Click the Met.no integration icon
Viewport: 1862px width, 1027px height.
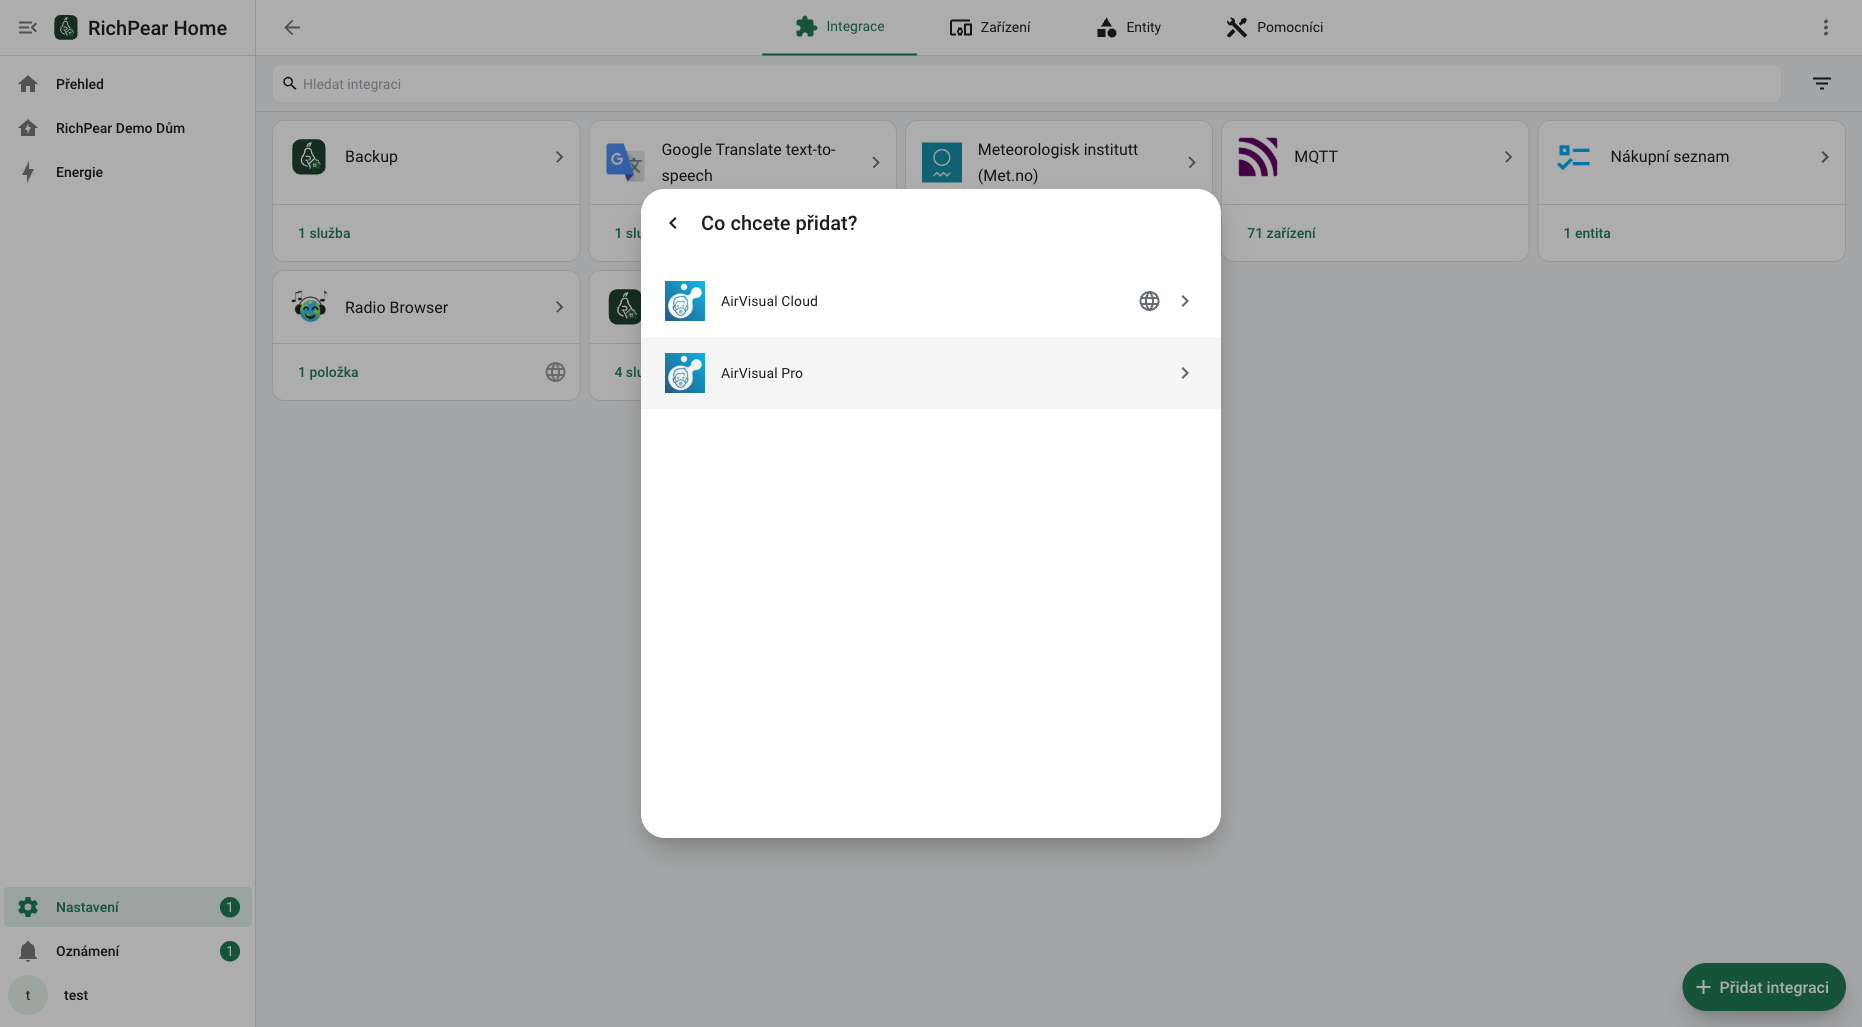tap(942, 162)
